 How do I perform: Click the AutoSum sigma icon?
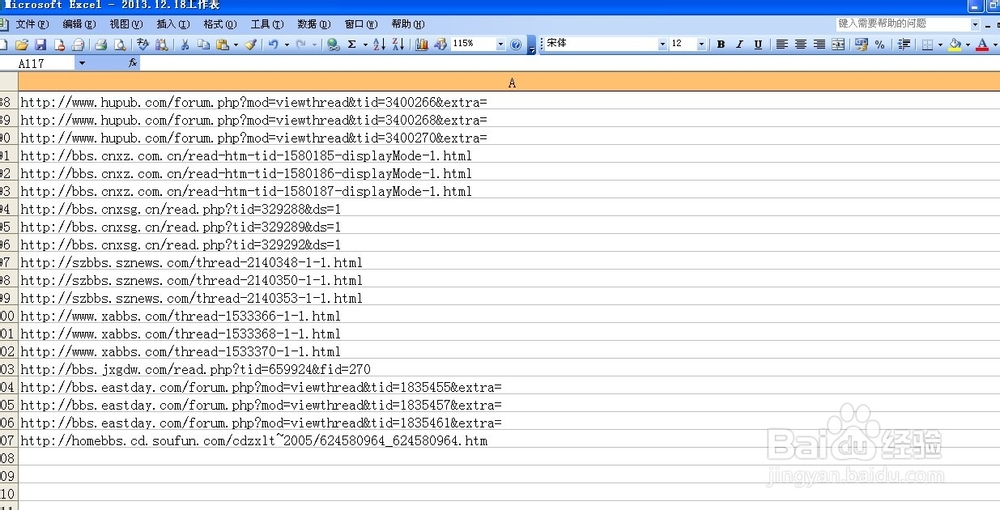click(x=351, y=45)
